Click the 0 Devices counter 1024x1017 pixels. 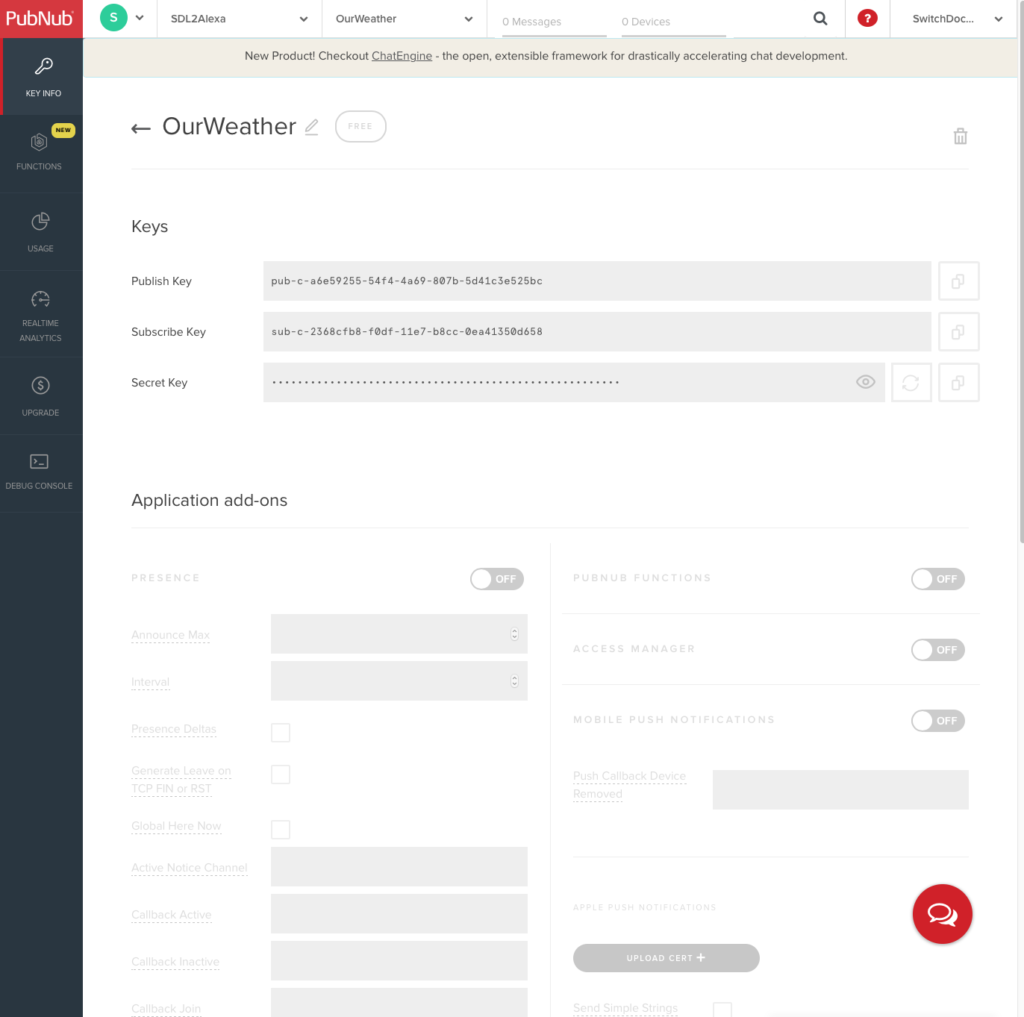point(646,22)
